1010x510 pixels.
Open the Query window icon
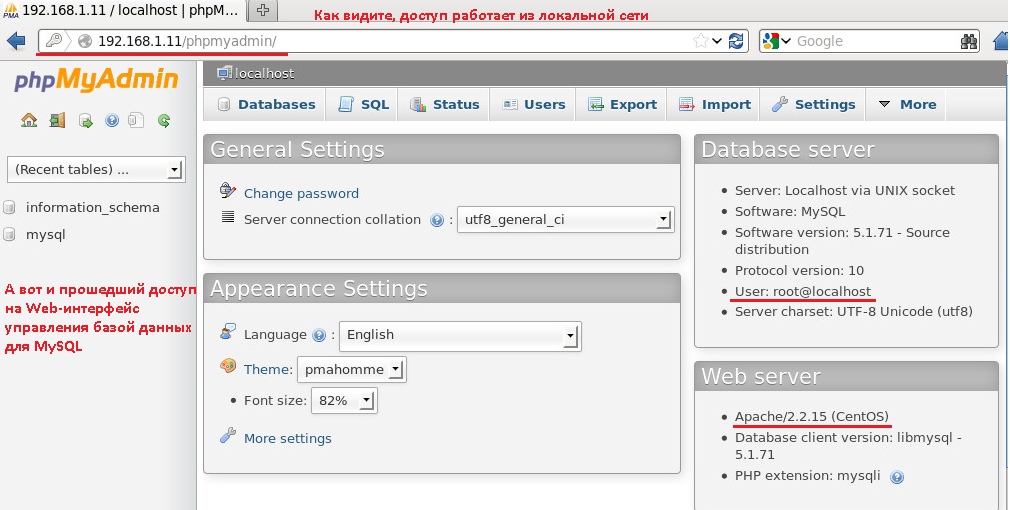tap(86, 120)
